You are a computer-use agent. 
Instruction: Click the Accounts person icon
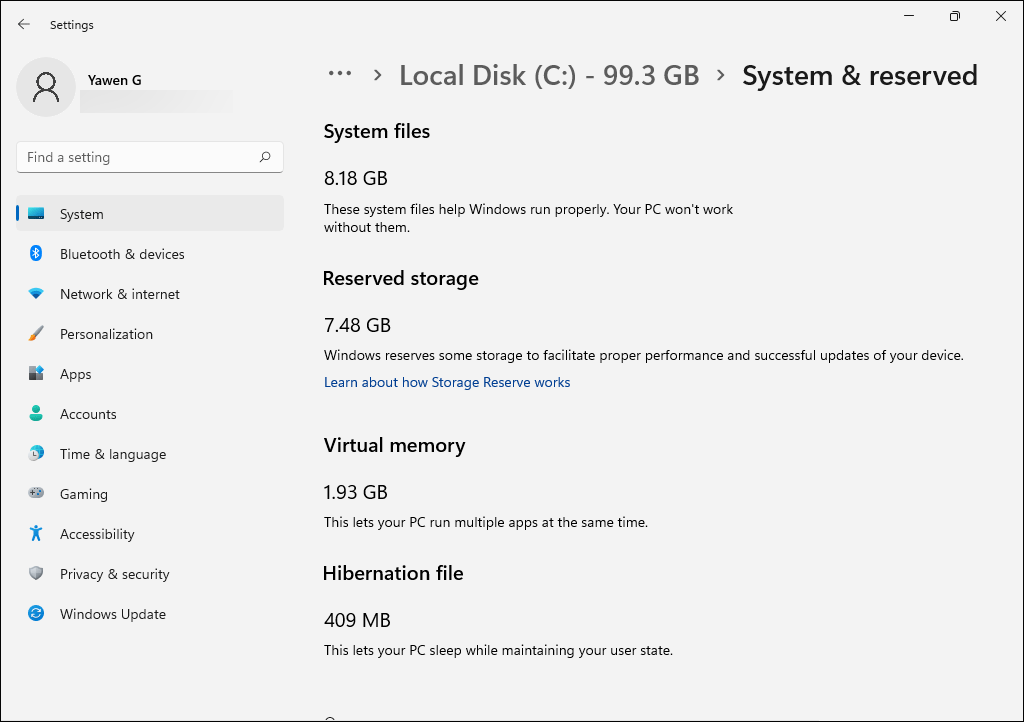[x=36, y=413]
